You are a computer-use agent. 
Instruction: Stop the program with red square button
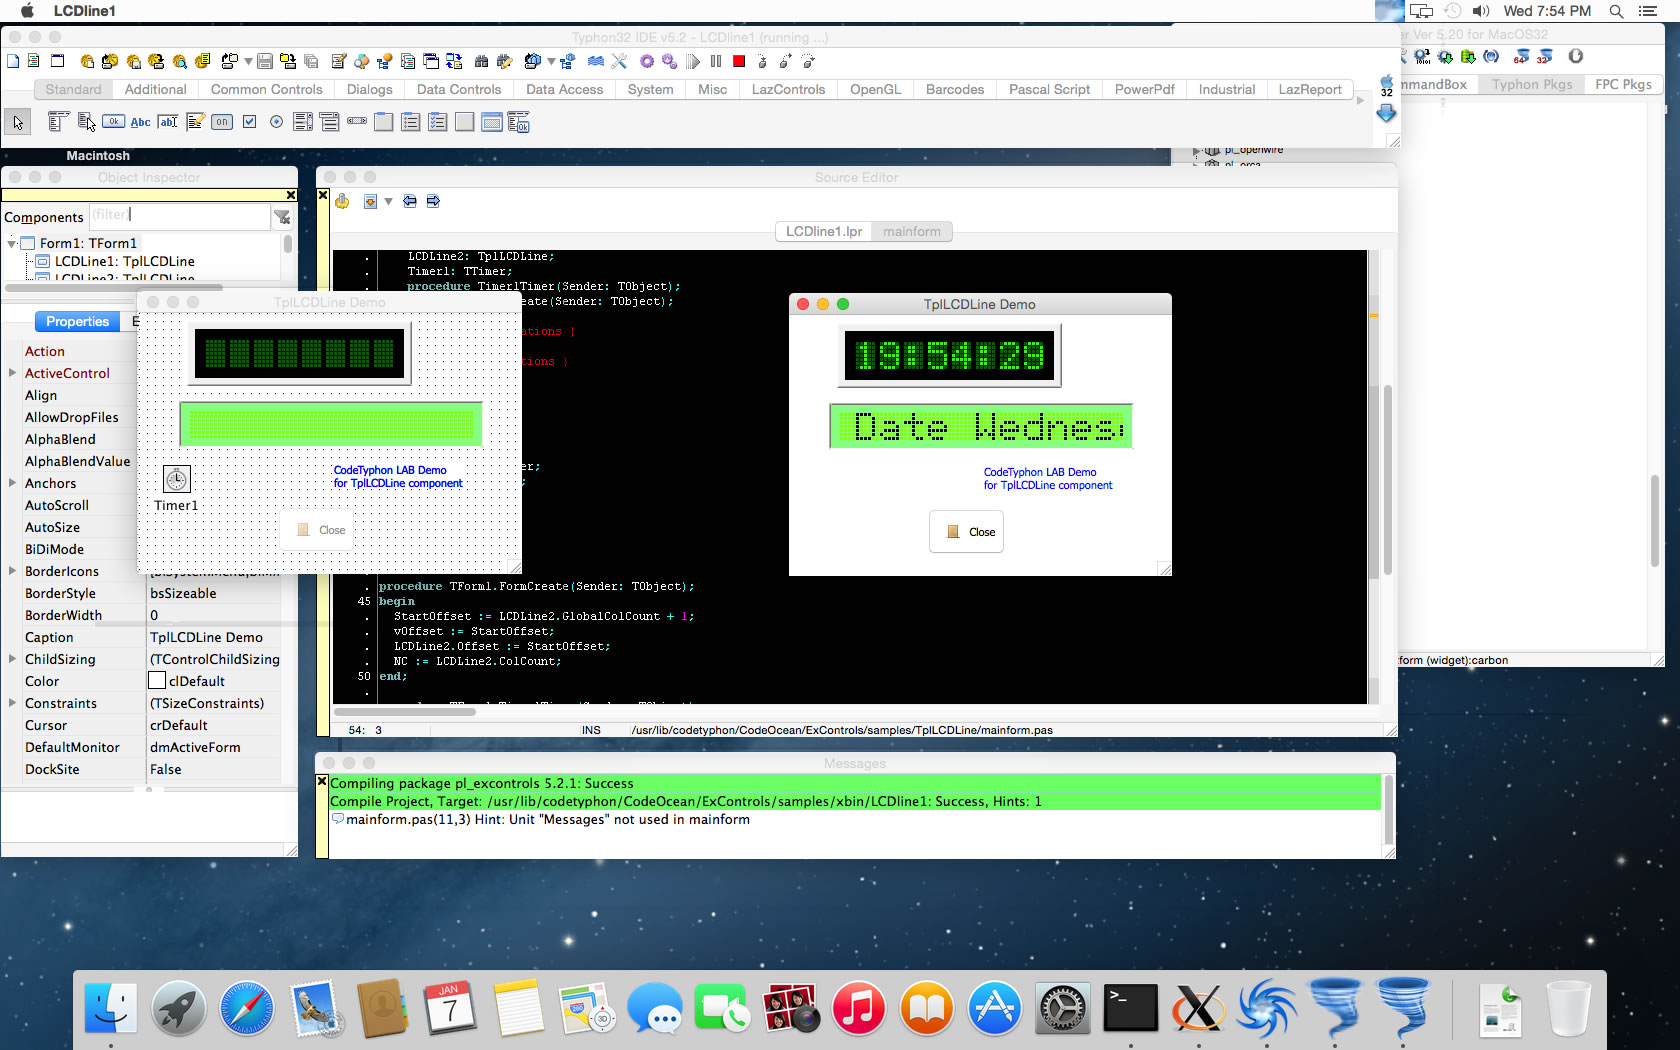(x=739, y=61)
